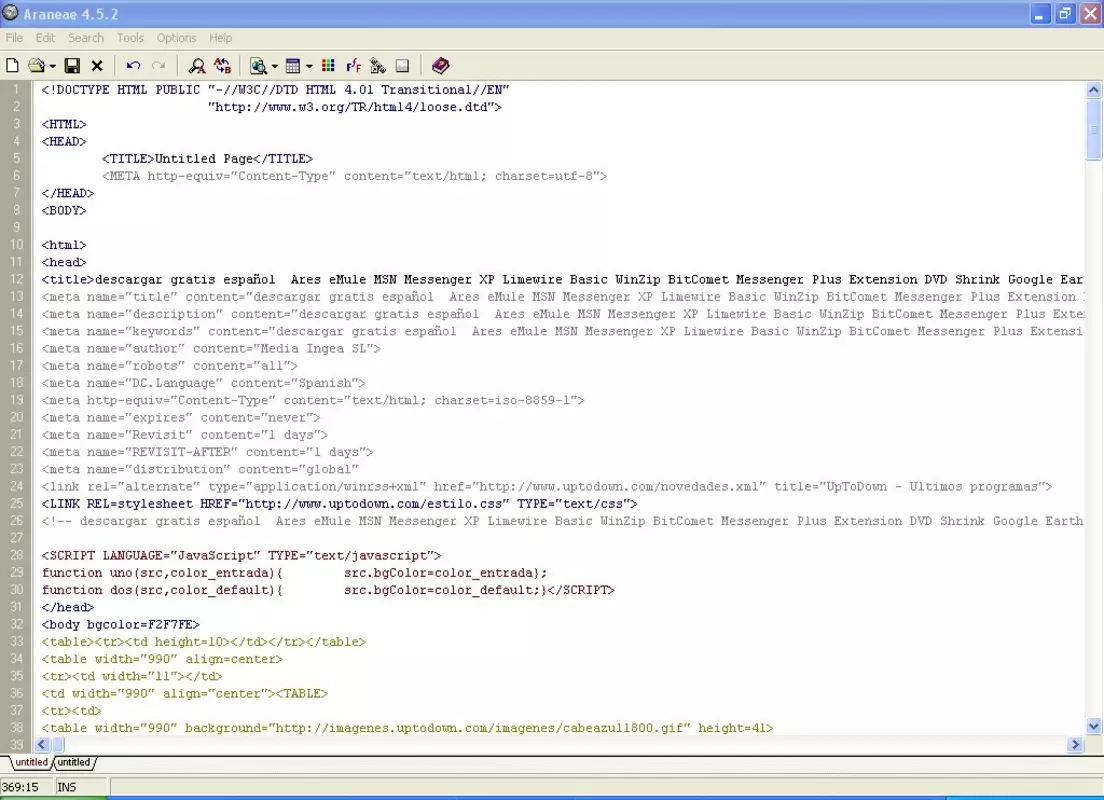The width and height of the screenshot is (1104, 800).
Task: Click the SCRIPT LANGUAGE="JavaScript" line
Action: coord(241,555)
